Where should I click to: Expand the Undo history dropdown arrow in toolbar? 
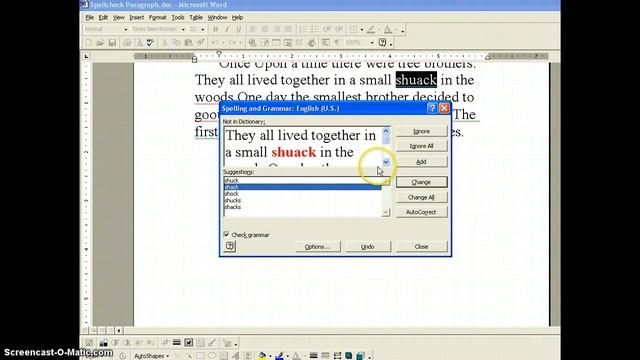tap(223, 42)
